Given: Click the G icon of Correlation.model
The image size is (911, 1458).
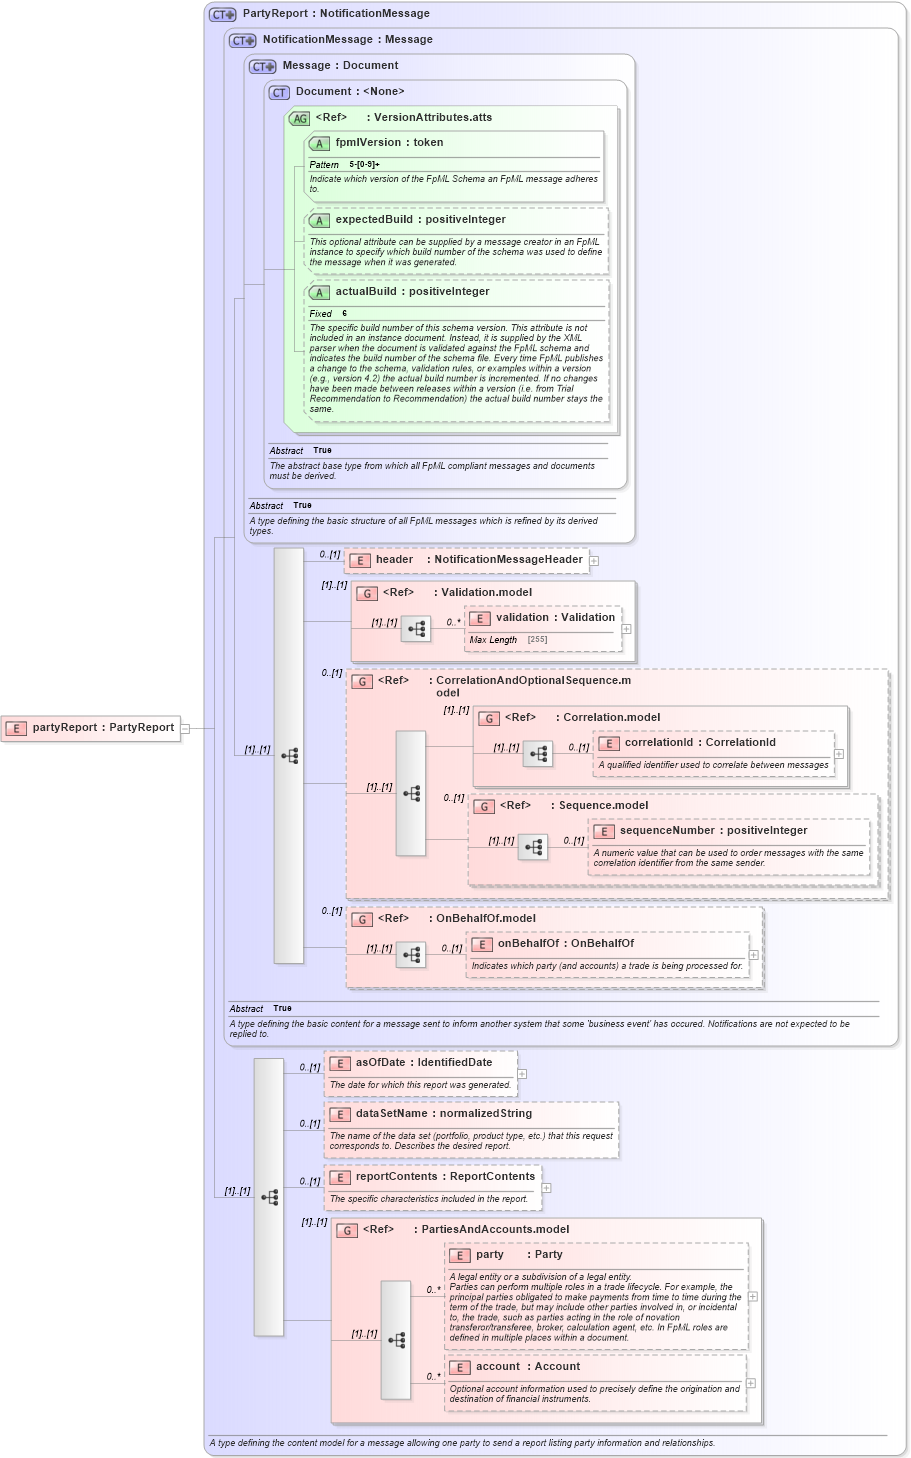Looking at the screenshot, I should coord(489,718).
